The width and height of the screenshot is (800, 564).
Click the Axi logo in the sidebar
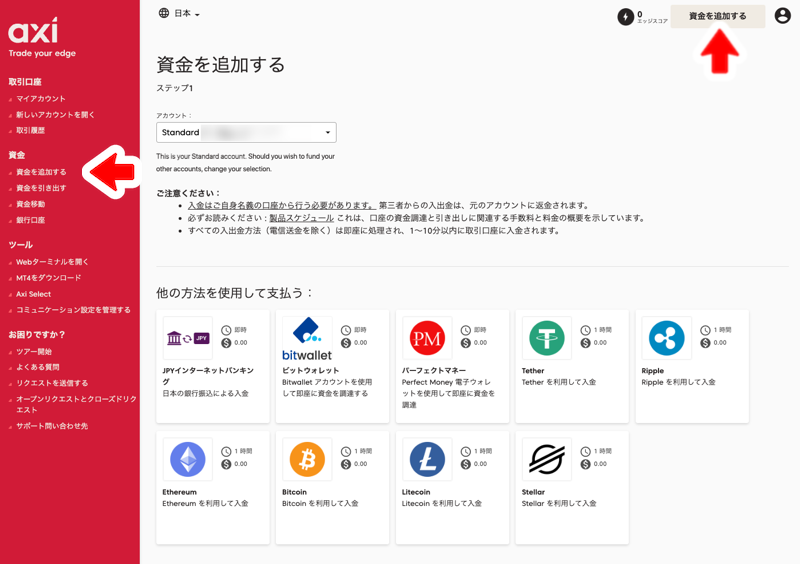click(x=33, y=31)
